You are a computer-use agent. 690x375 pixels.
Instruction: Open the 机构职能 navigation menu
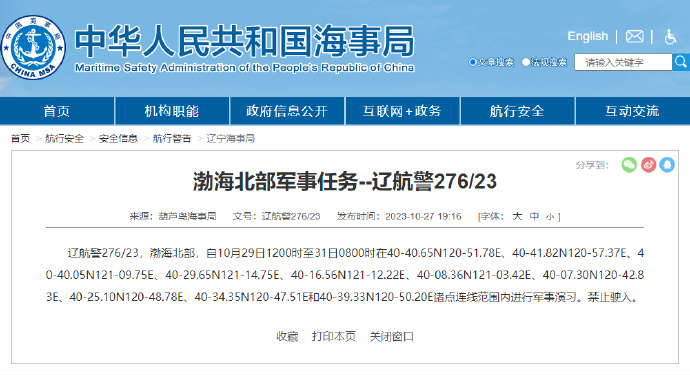172,111
